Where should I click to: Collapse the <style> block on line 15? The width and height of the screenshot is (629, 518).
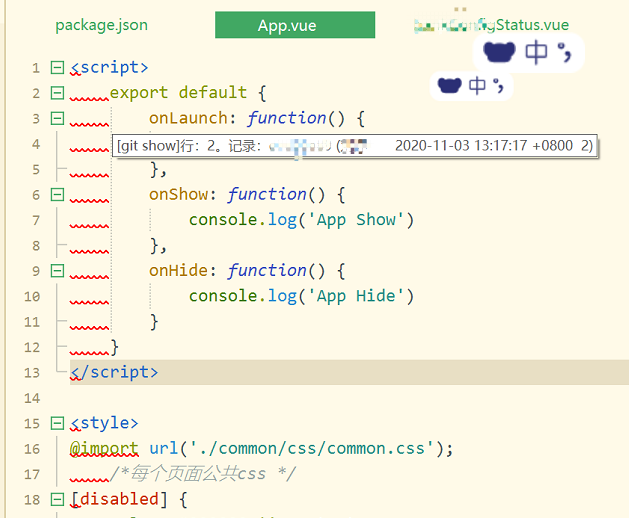57,423
